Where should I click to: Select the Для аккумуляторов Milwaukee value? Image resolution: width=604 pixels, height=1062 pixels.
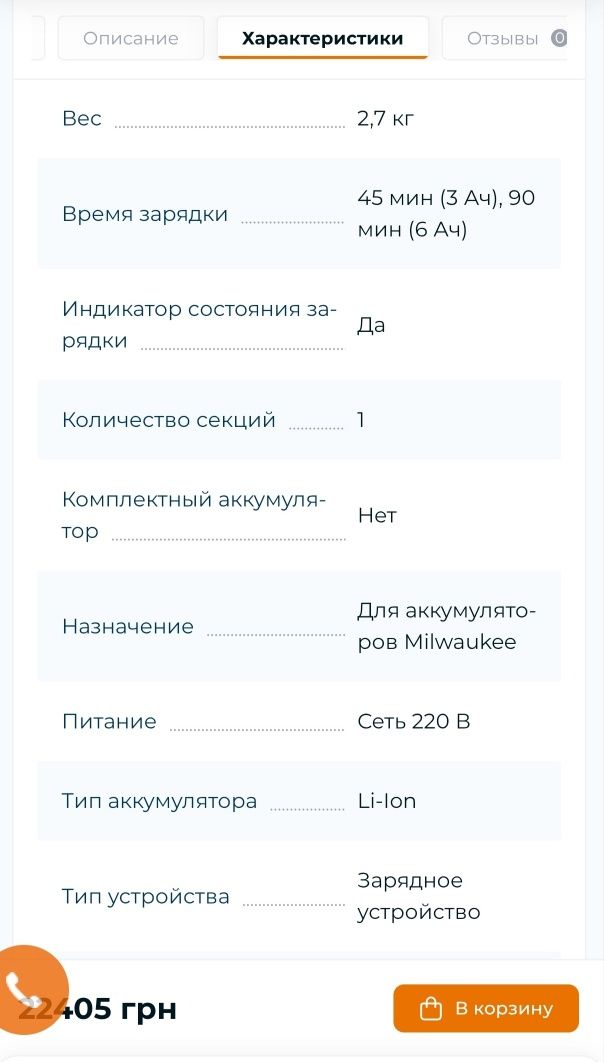pyautogui.click(x=447, y=626)
